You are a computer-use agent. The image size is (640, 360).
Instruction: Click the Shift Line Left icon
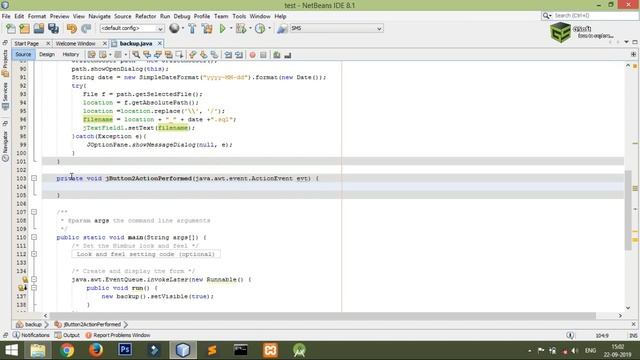click(x=228, y=55)
